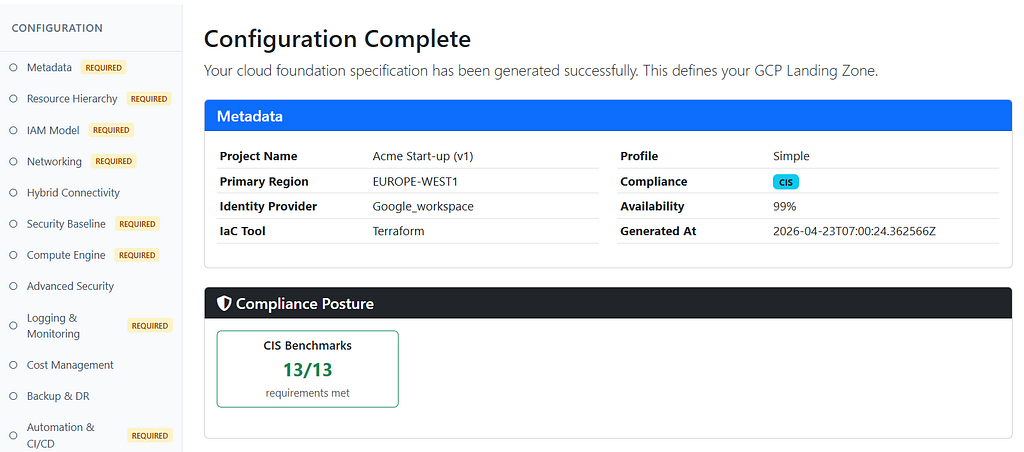Click the shield icon in Compliance Posture header
The image size is (1024, 452).
pos(224,303)
